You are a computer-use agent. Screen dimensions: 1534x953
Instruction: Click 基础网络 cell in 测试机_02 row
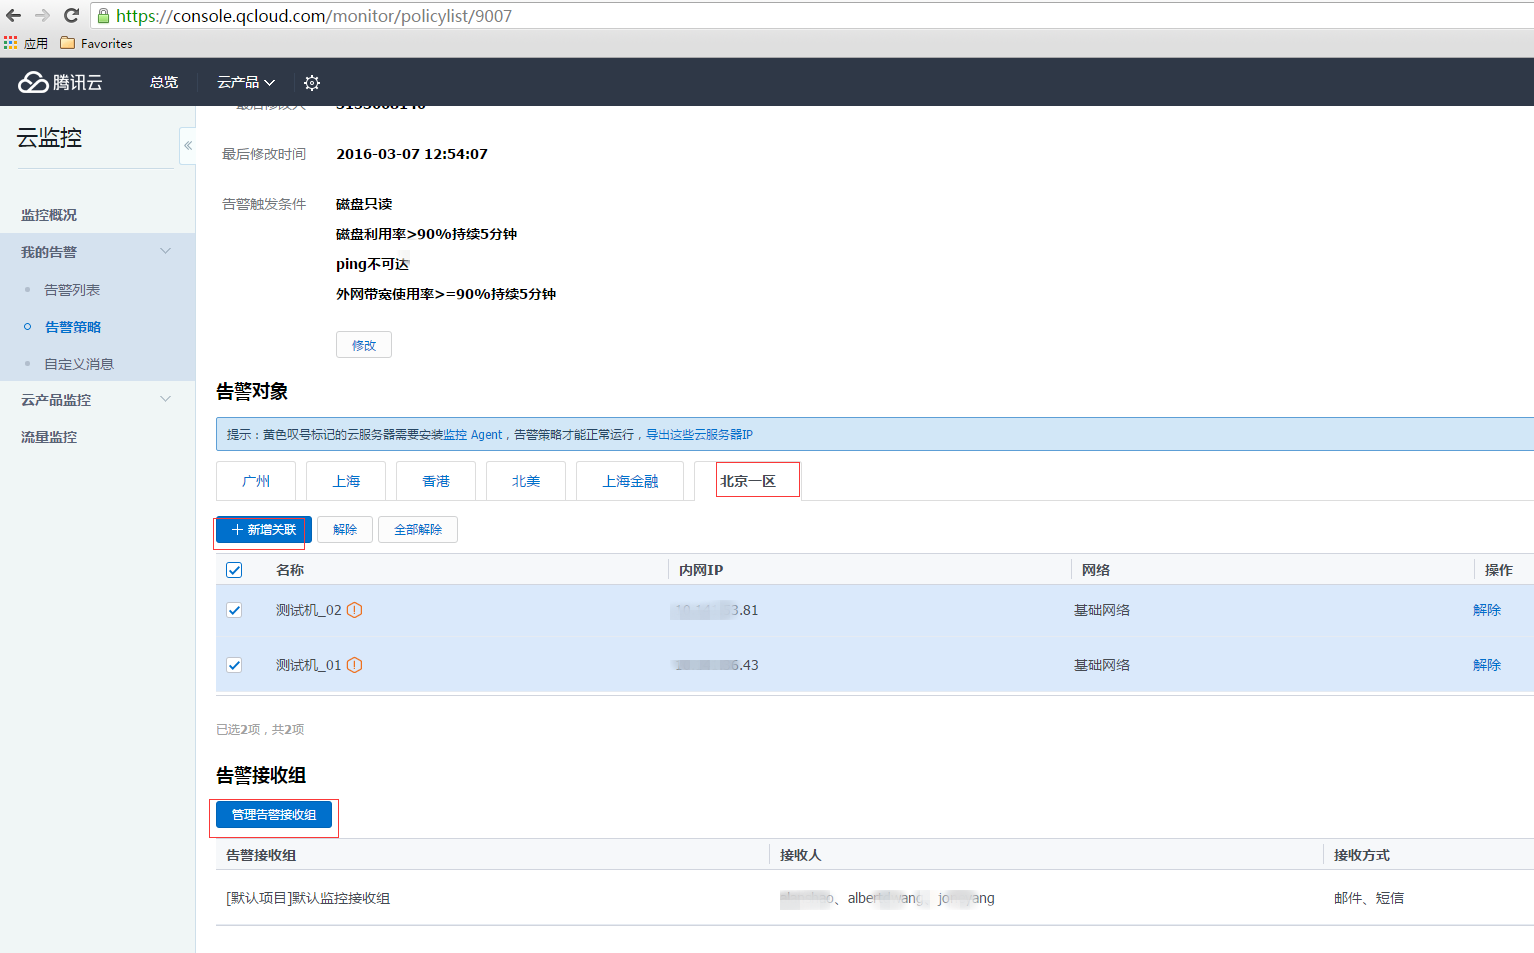(1102, 610)
